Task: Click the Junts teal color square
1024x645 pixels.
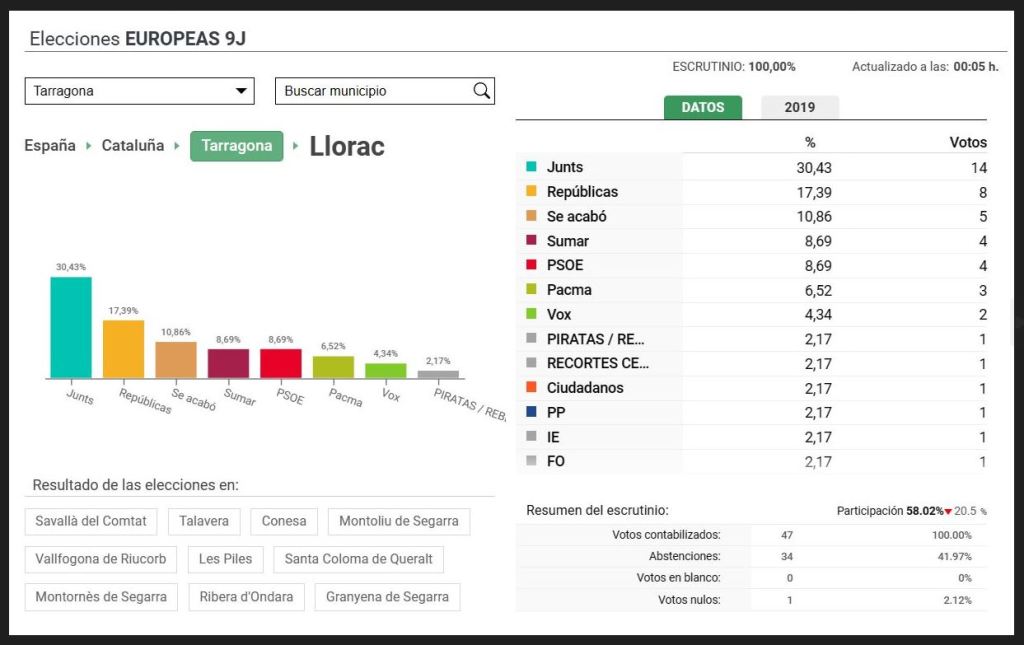Action: 531,167
